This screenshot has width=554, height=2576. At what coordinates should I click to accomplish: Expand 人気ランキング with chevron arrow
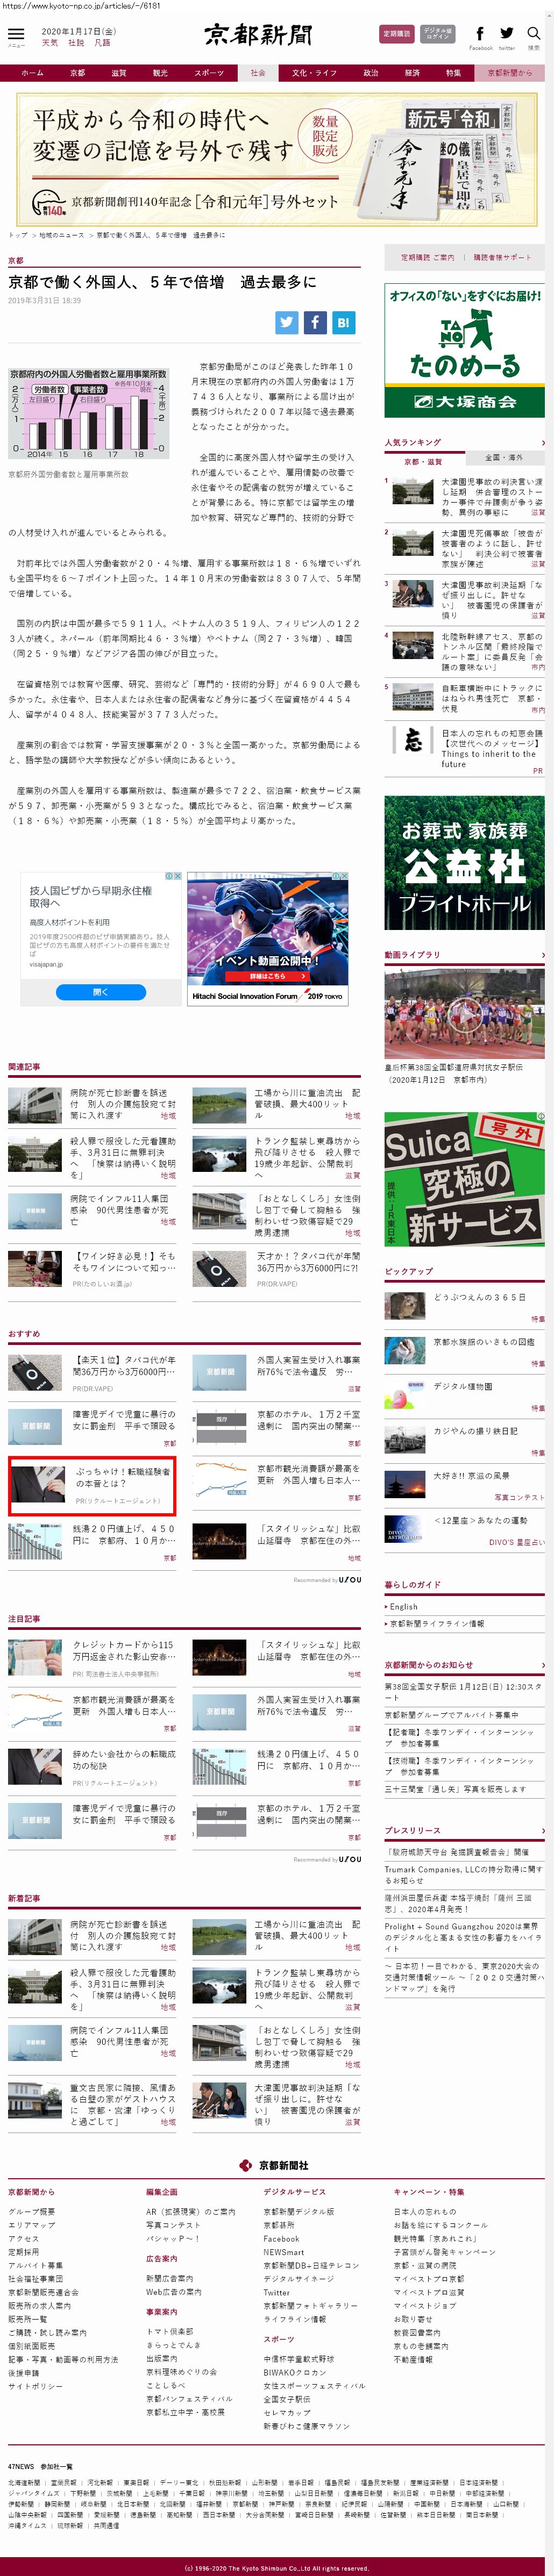pos(543,442)
